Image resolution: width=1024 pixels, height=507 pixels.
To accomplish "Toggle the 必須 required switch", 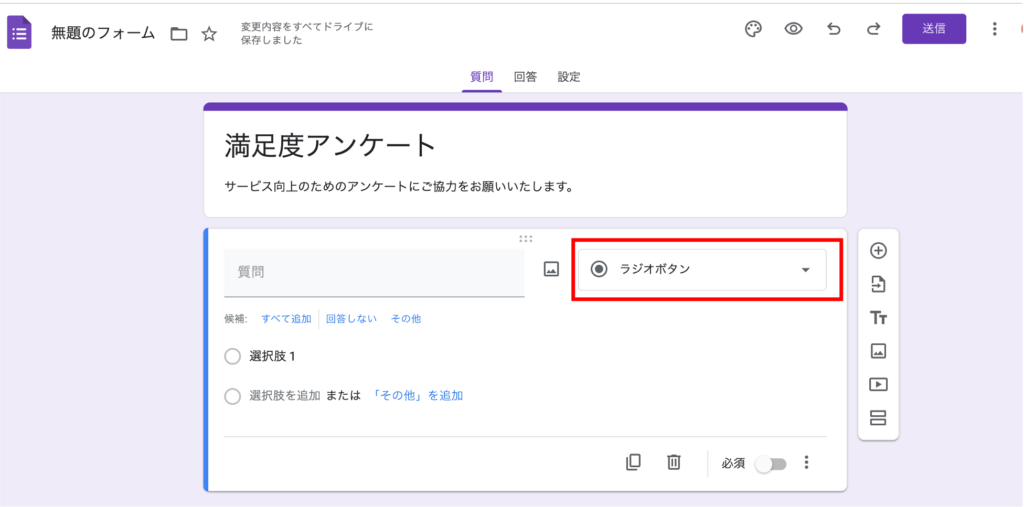I will pyautogui.click(x=771, y=464).
